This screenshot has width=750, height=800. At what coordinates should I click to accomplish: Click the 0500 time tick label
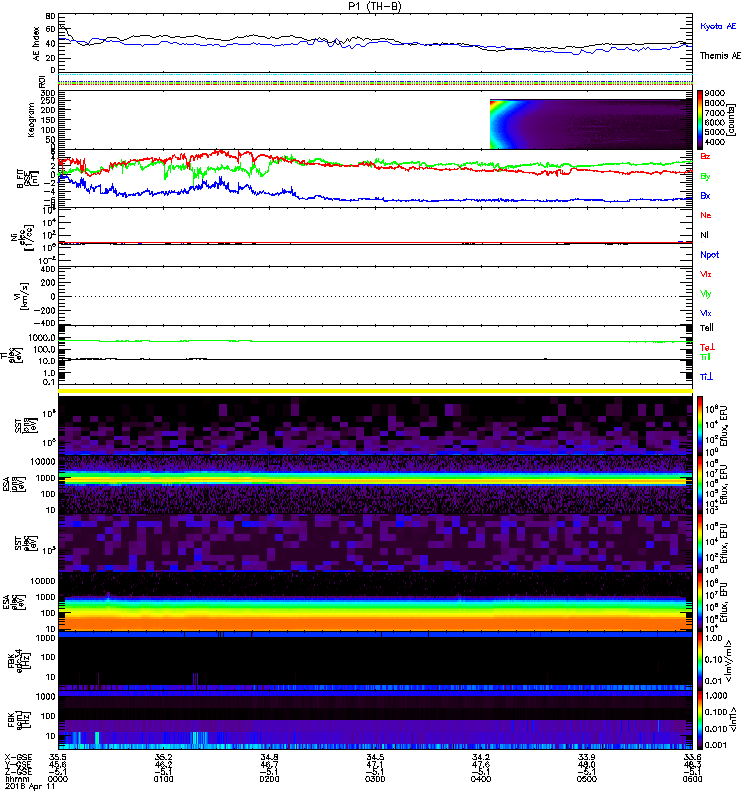pyautogui.click(x=586, y=779)
